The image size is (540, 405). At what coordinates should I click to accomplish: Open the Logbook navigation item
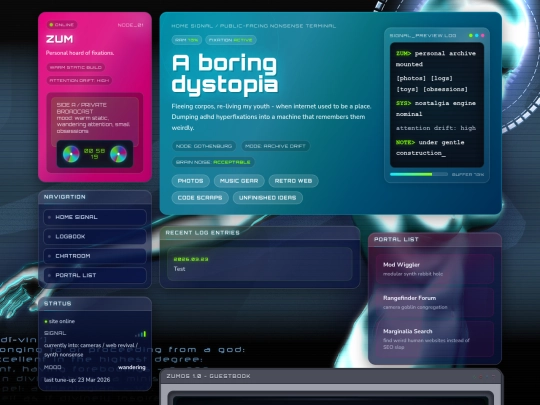95,237
